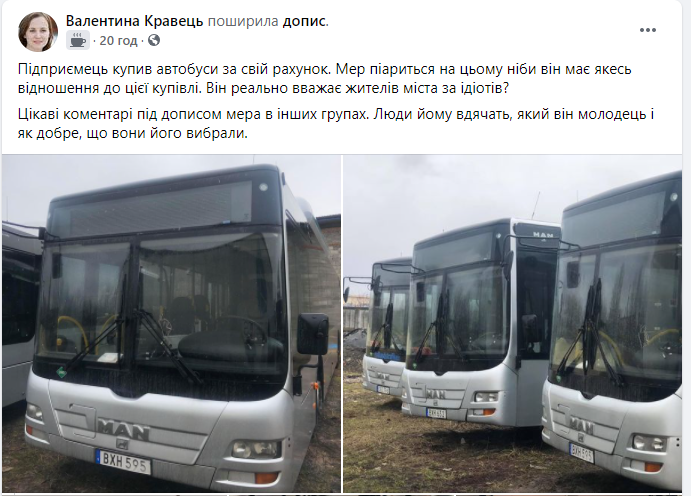Image resolution: width=691 pixels, height=496 pixels.
Task: Click the word "поширила" in post header
Action: click(243, 21)
